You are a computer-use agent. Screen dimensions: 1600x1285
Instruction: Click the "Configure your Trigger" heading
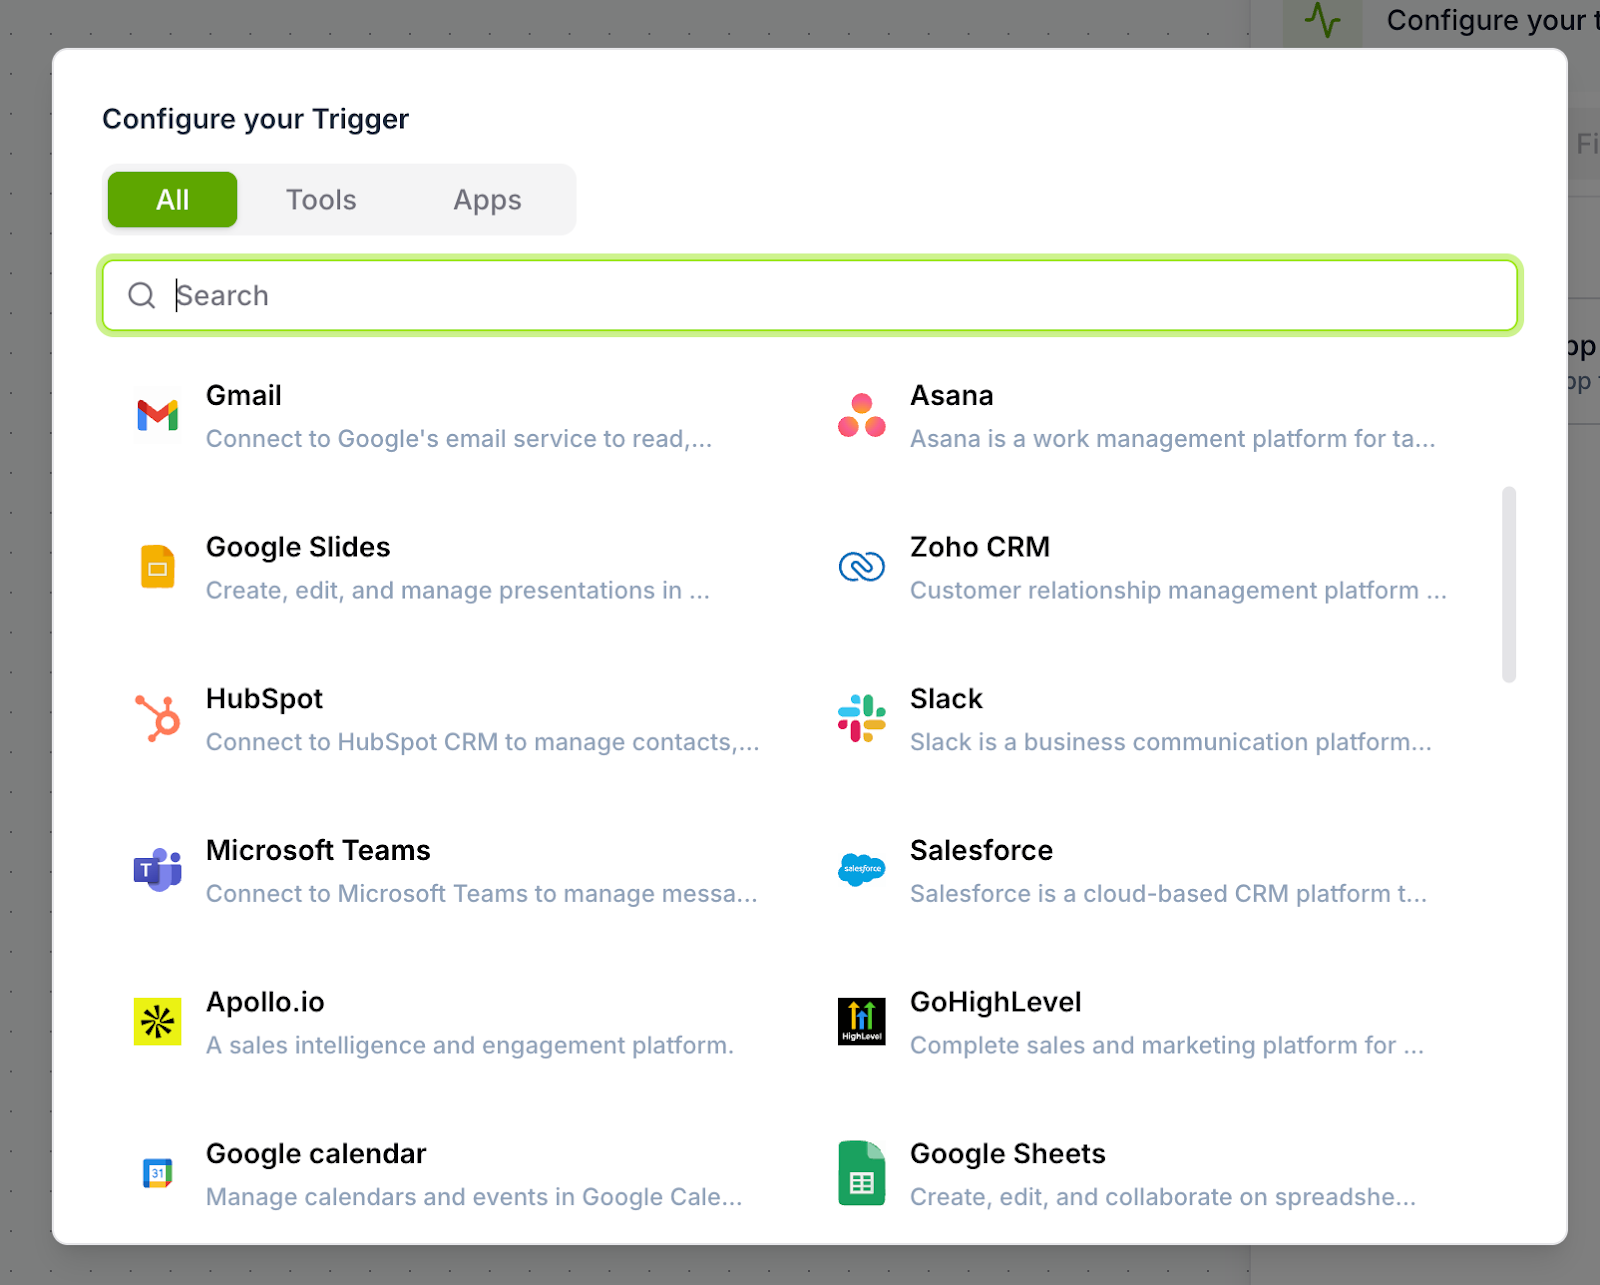coord(256,119)
